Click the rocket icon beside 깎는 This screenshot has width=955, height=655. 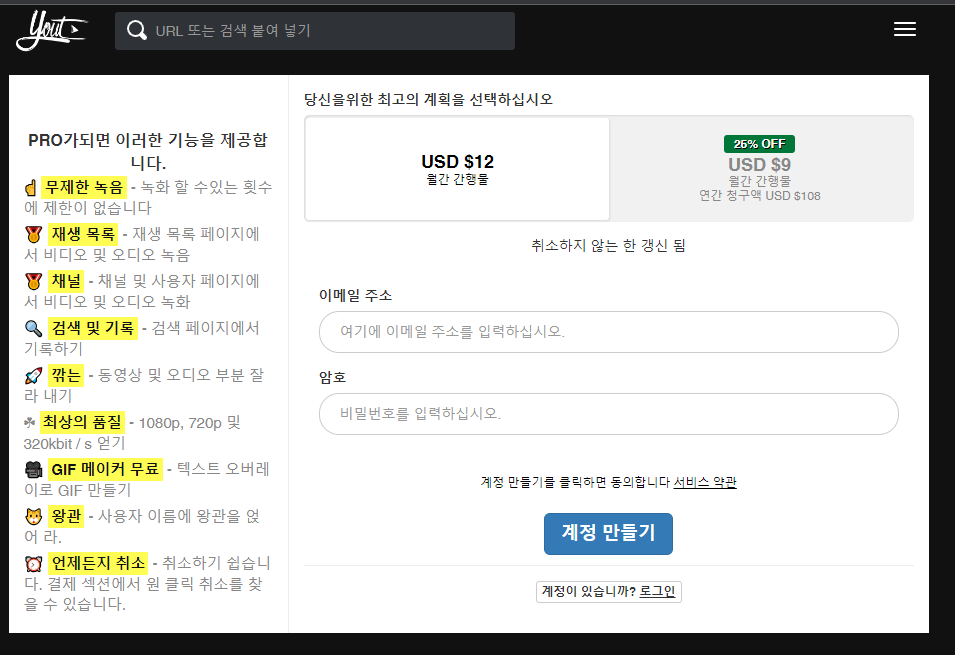click(33, 375)
